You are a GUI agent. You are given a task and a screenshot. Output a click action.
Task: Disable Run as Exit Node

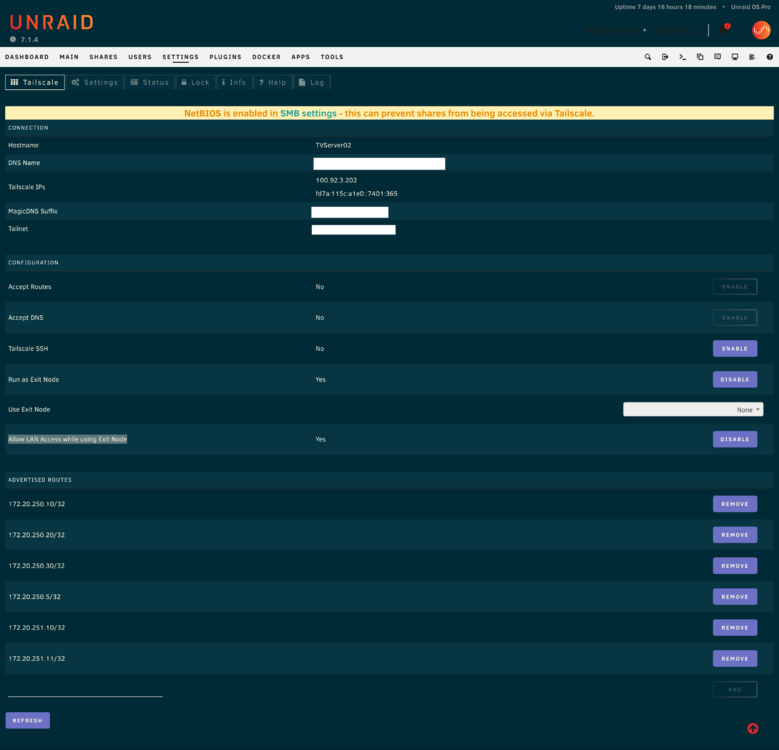(735, 379)
